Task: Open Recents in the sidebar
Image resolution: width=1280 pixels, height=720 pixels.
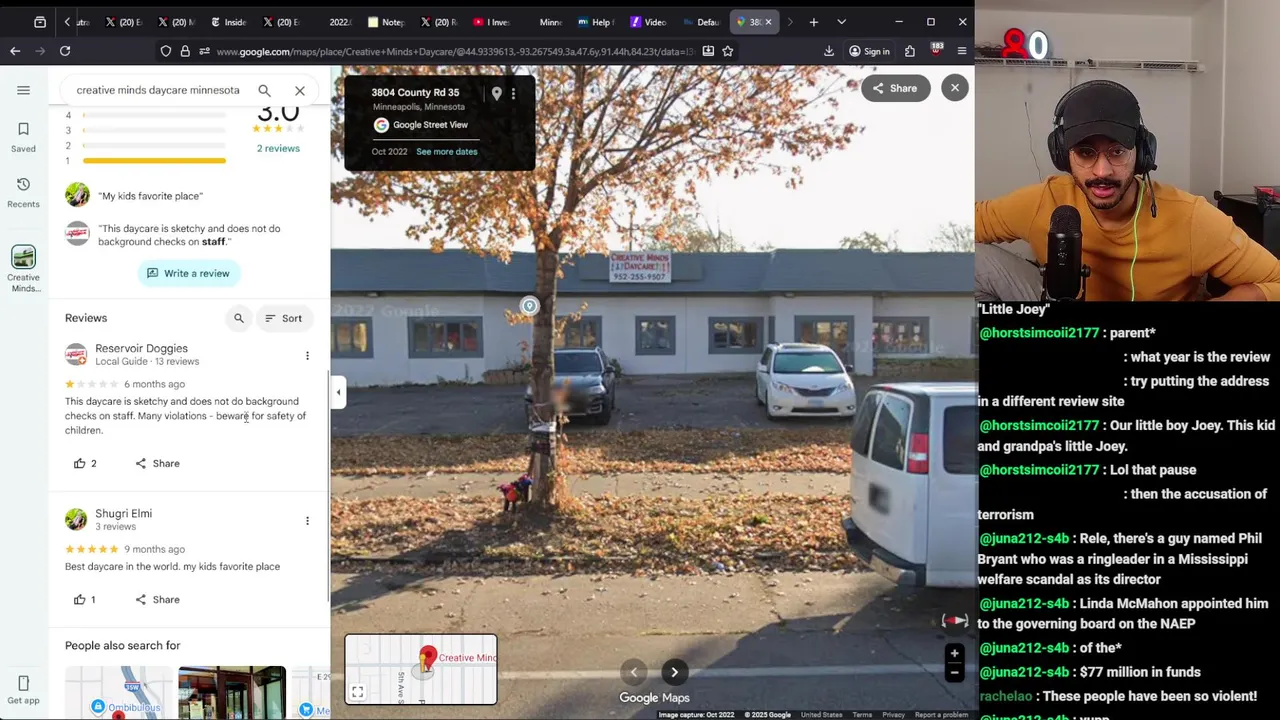Action: pyautogui.click(x=23, y=192)
